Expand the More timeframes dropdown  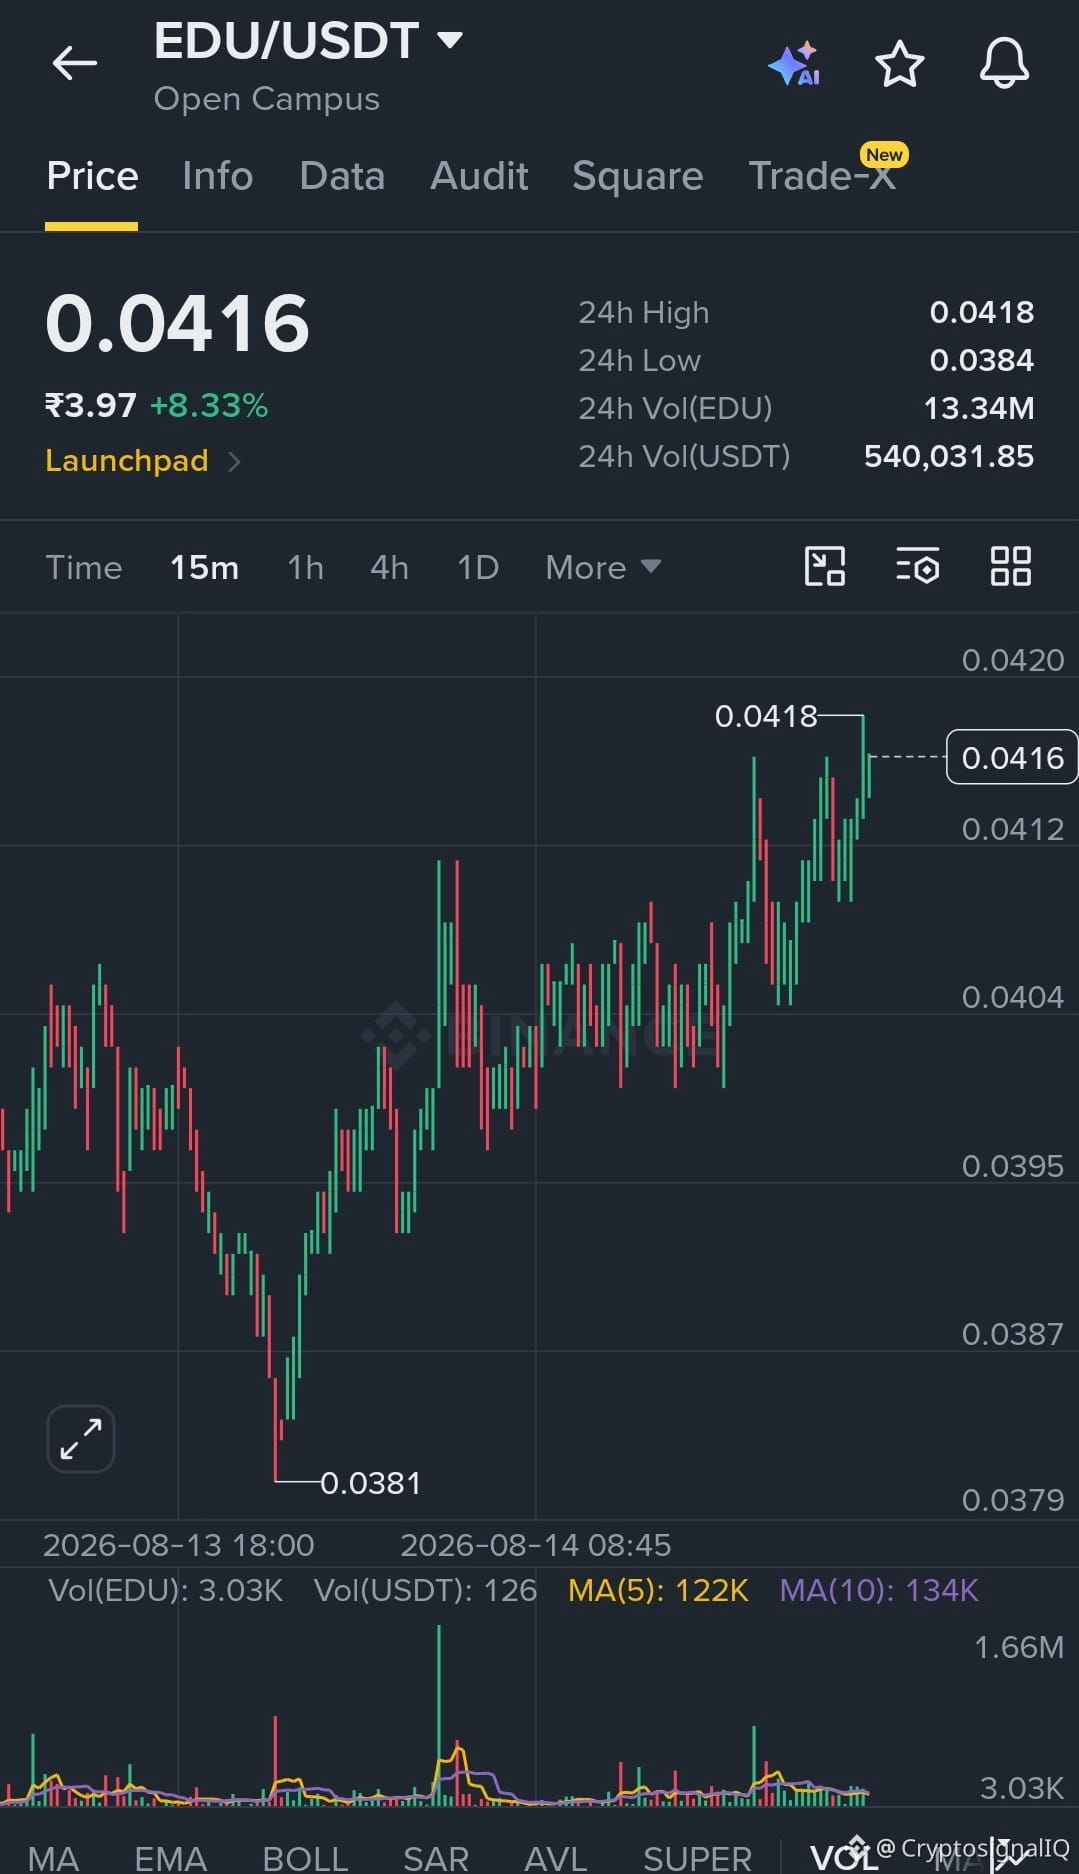[x=603, y=568]
